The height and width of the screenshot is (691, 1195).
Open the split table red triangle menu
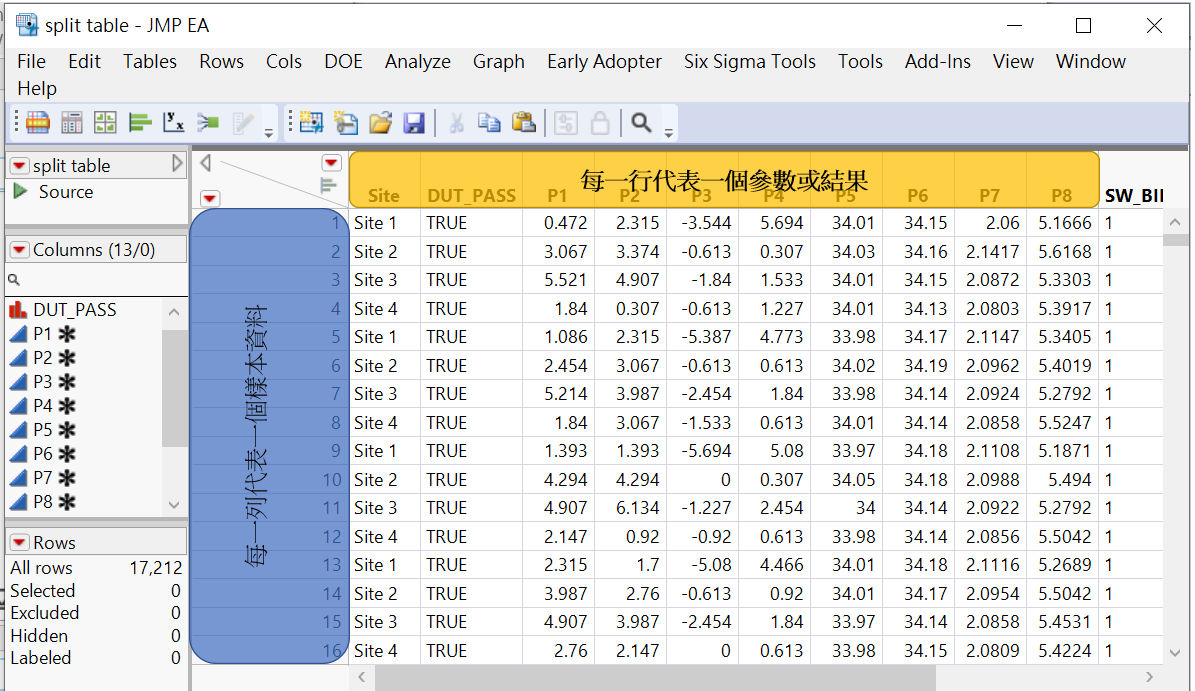pyautogui.click(x=21, y=164)
